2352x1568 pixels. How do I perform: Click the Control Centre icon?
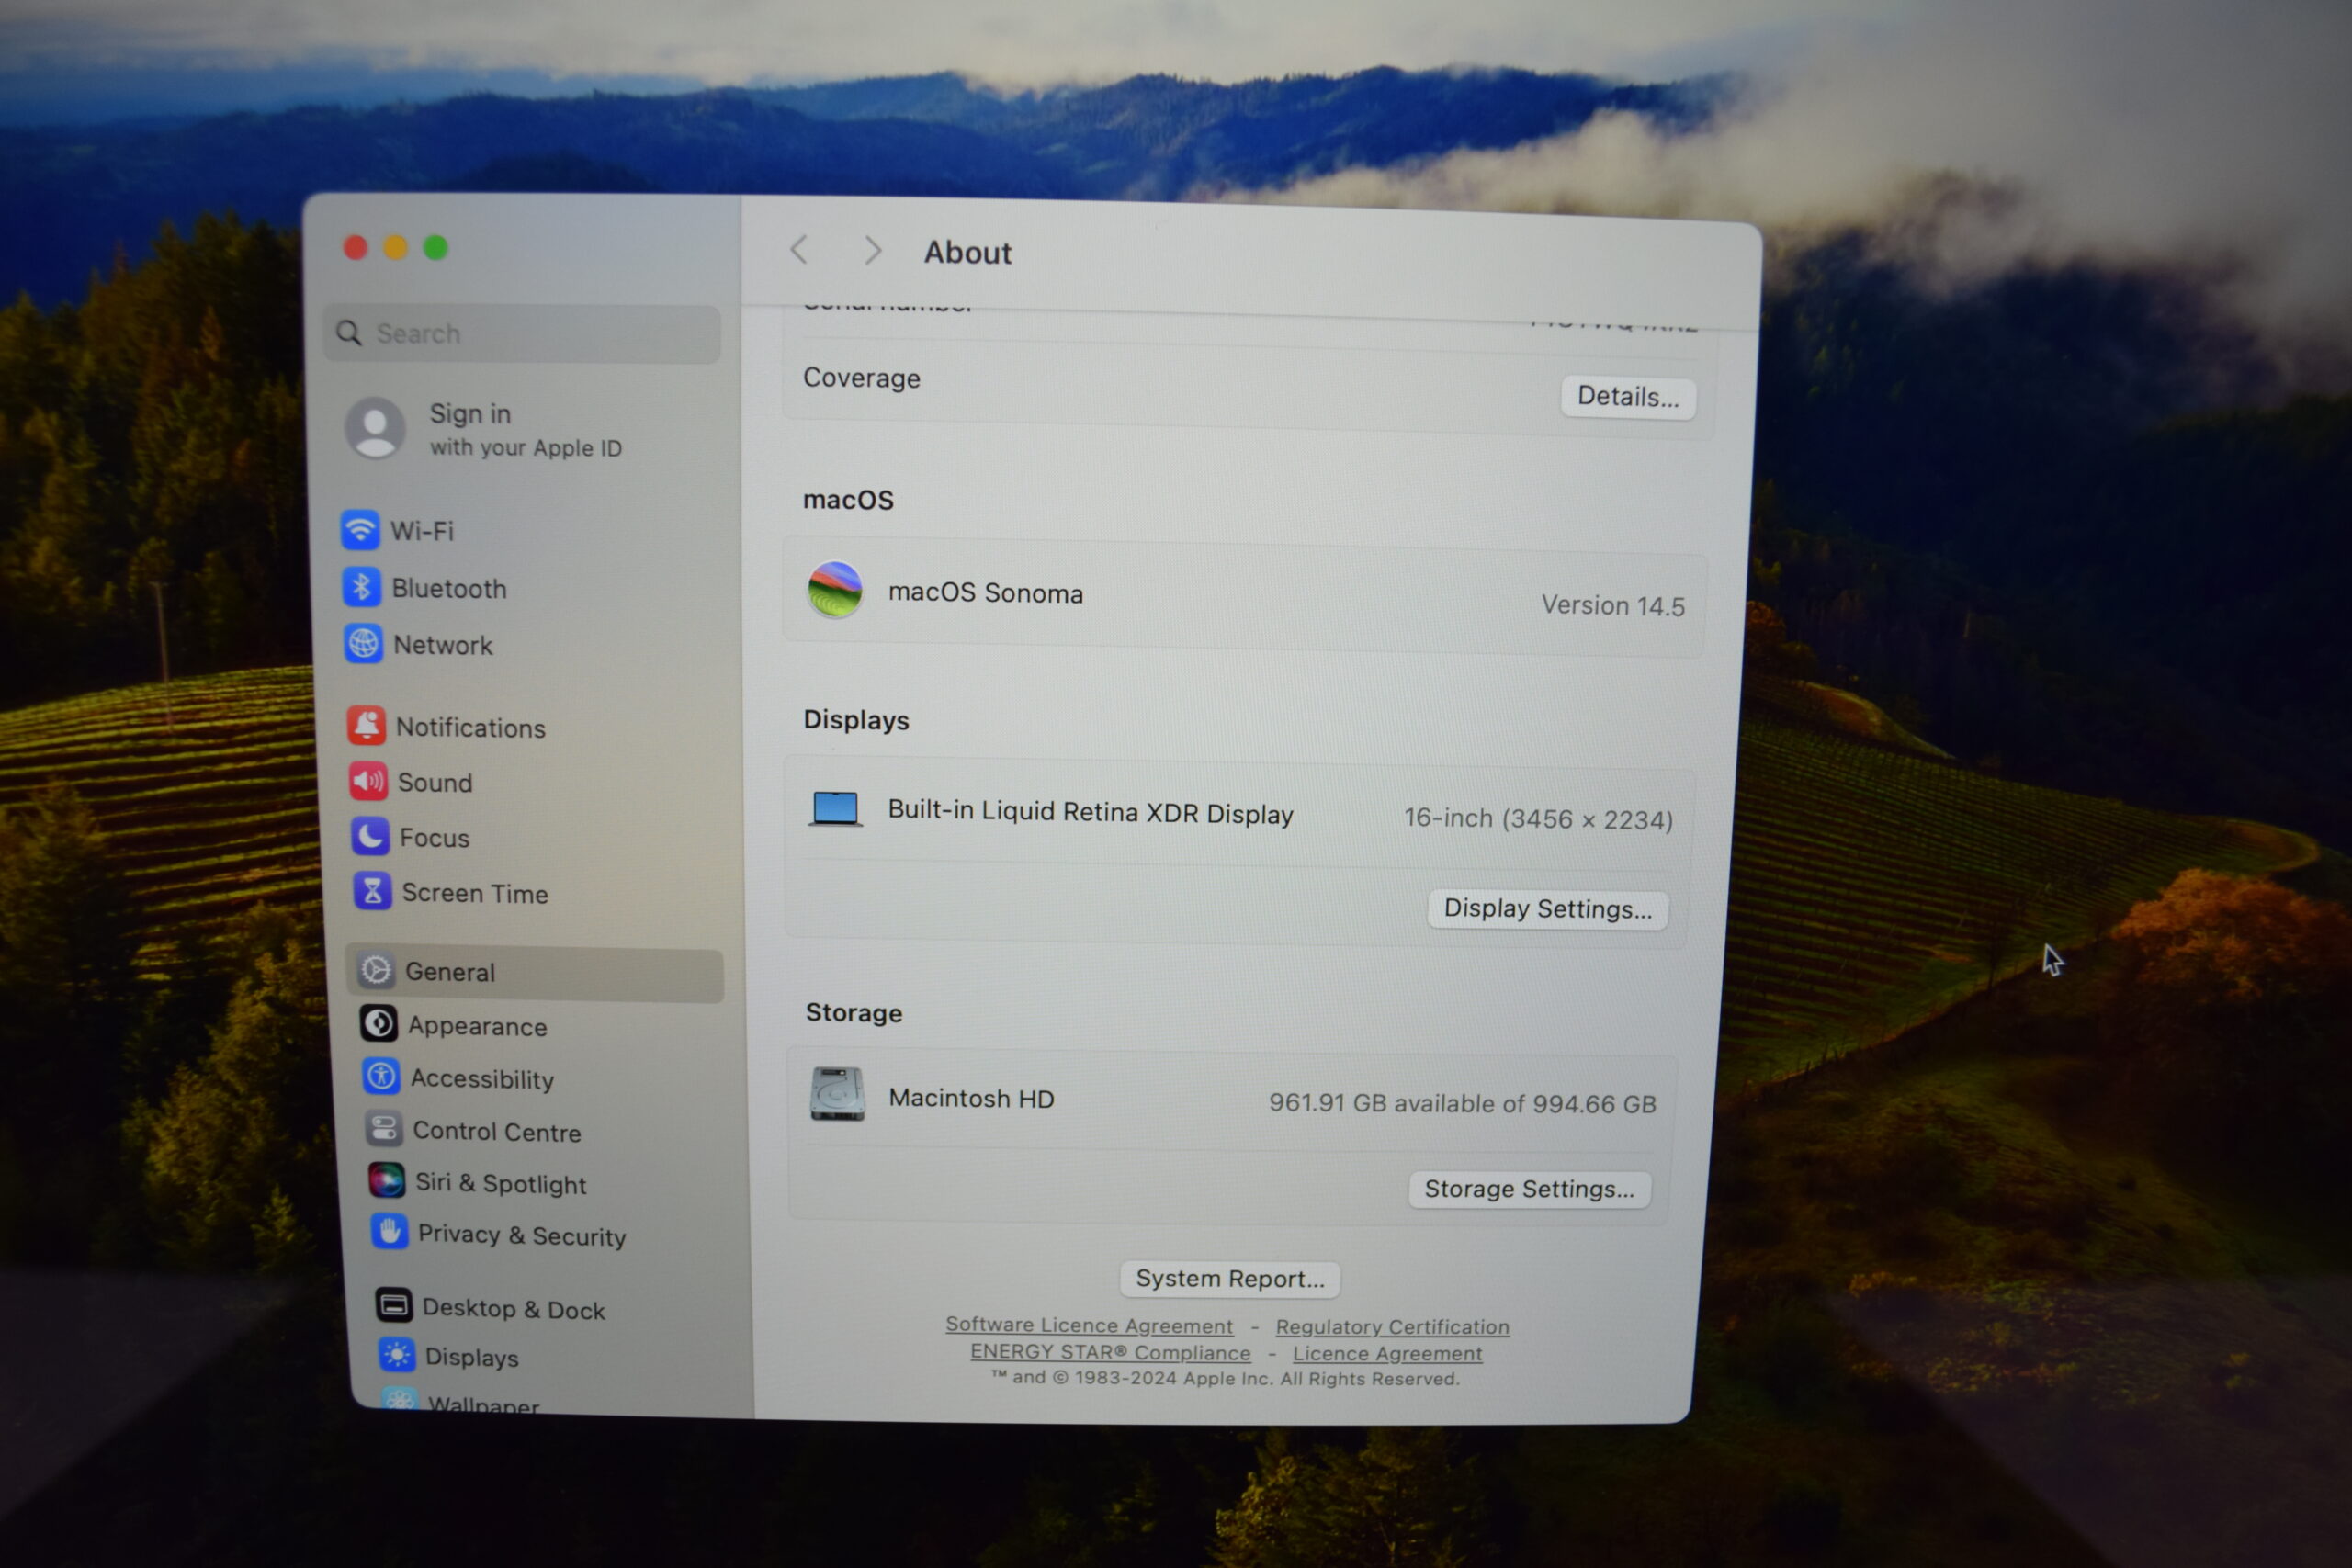[x=384, y=1129]
